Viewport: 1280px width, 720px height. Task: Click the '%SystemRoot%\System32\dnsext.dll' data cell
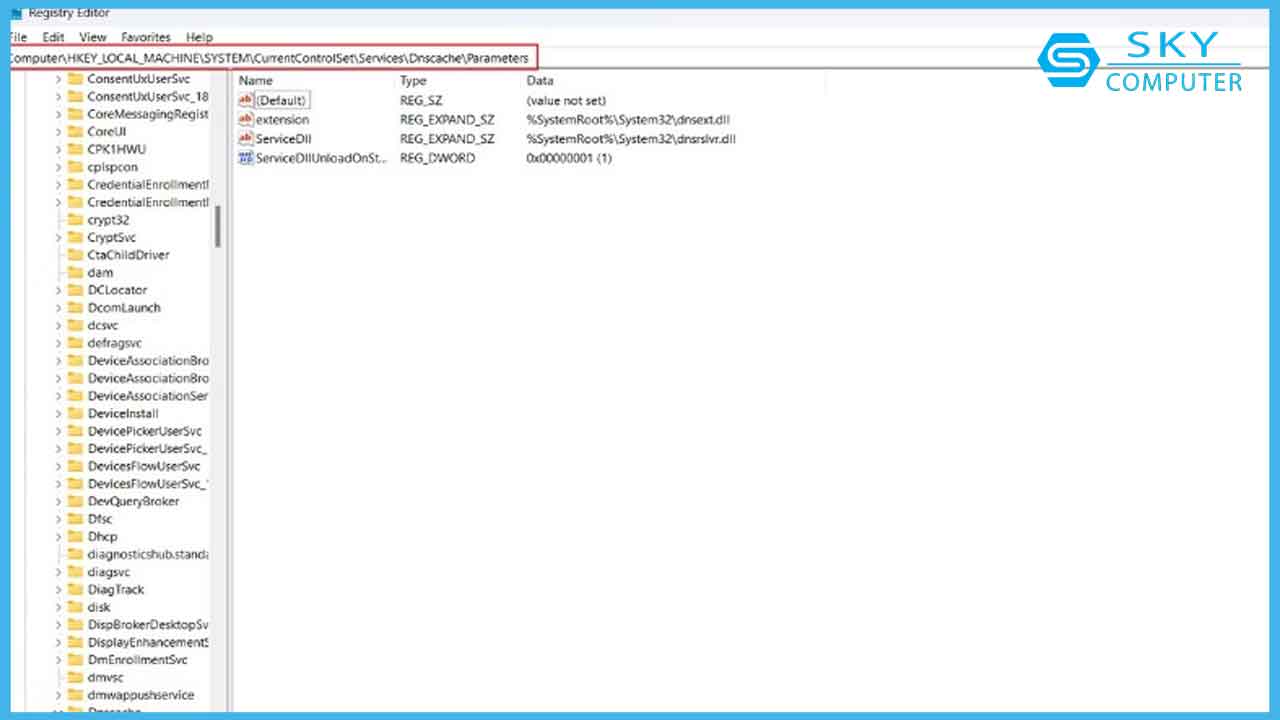pyautogui.click(x=628, y=119)
